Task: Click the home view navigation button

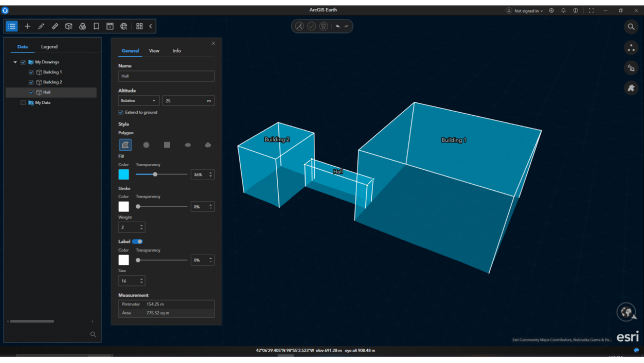Action: pyautogui.click(x=631, y=48)
